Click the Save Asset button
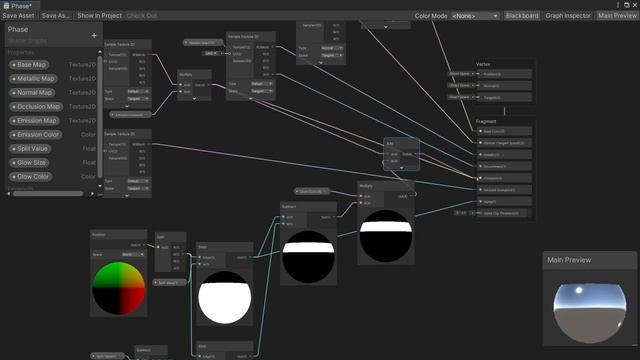640x360 pixels. coord(18,16)
